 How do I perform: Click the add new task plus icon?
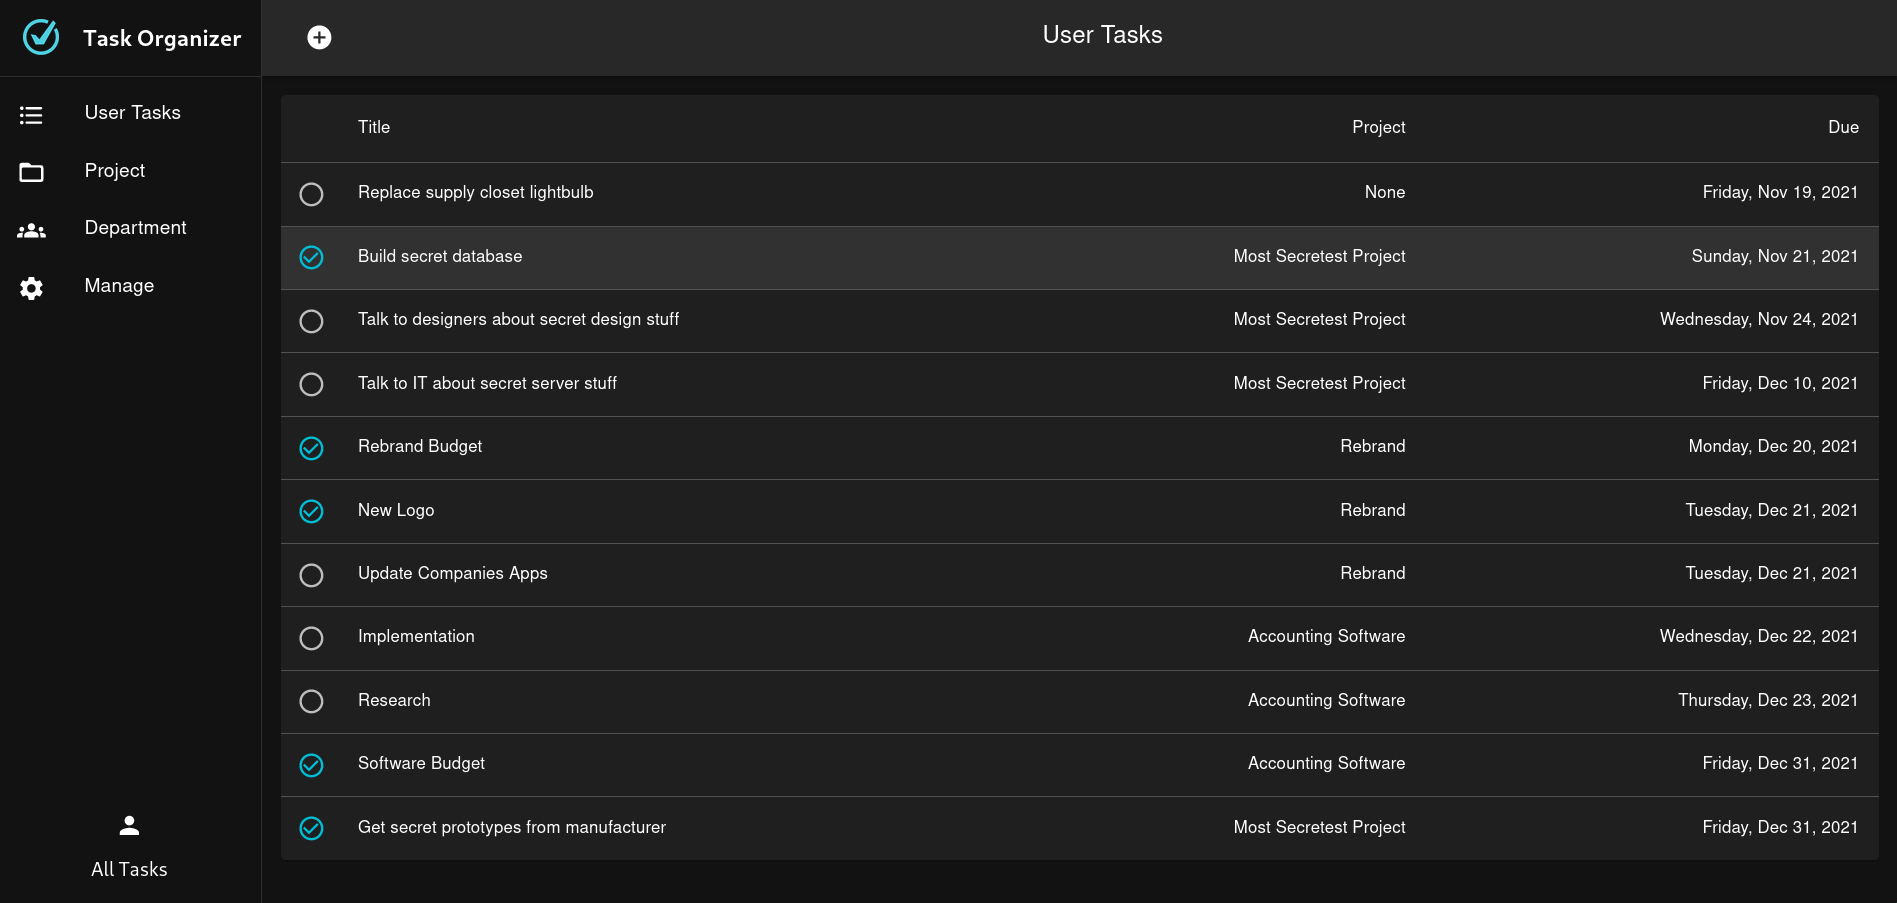point(319,38)
